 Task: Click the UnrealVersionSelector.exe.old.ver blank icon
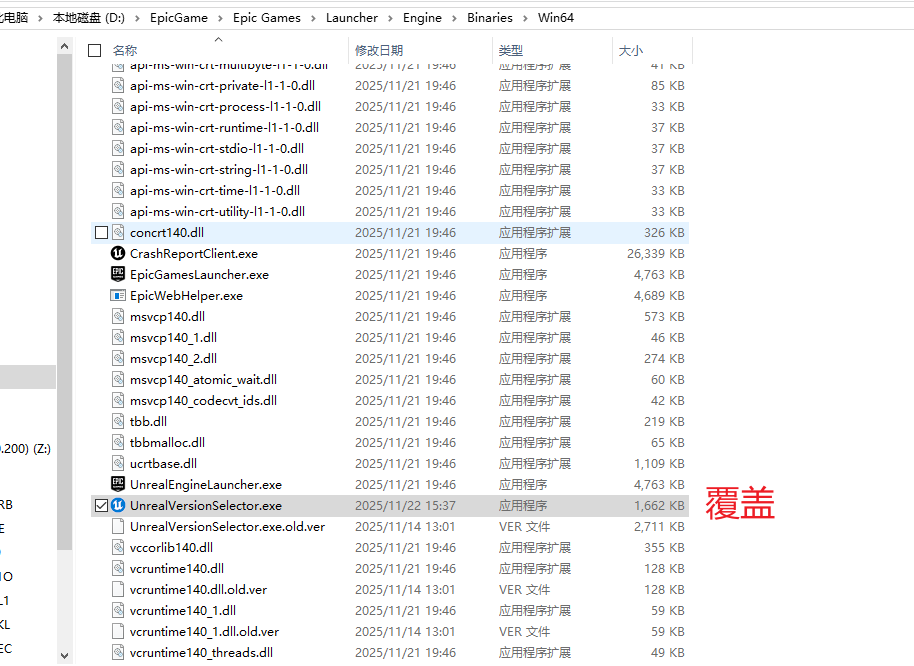118,526
